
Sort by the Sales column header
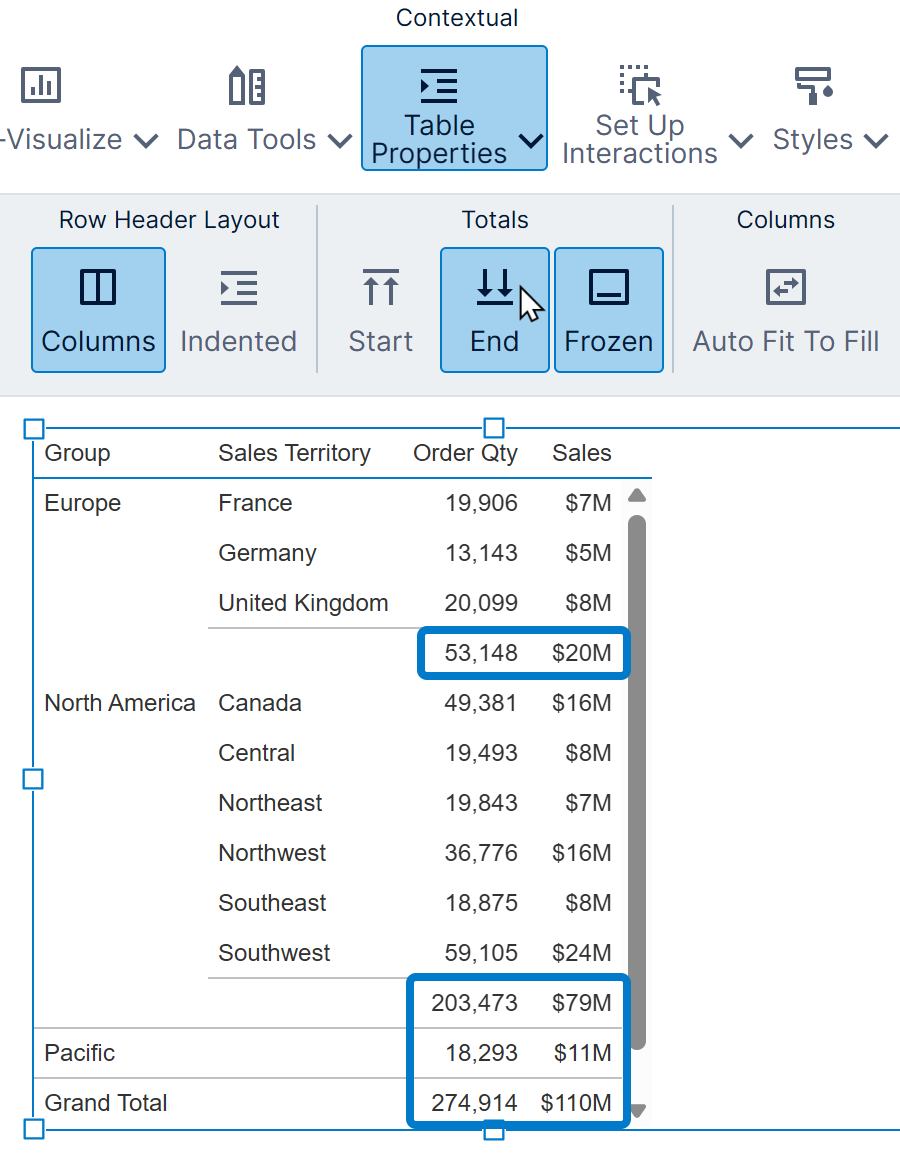point(581,452)
